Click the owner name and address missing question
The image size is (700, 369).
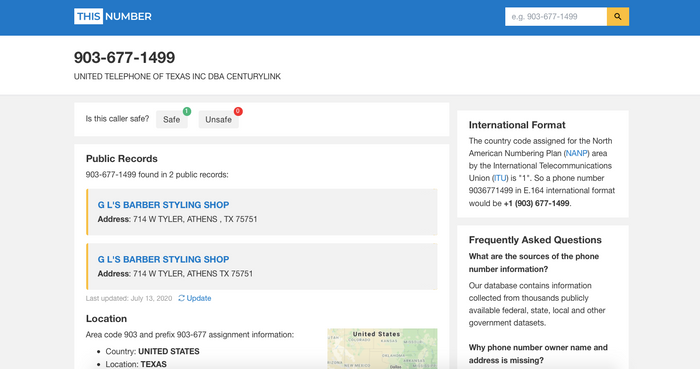pyautogui.click(x=538, y=354)
